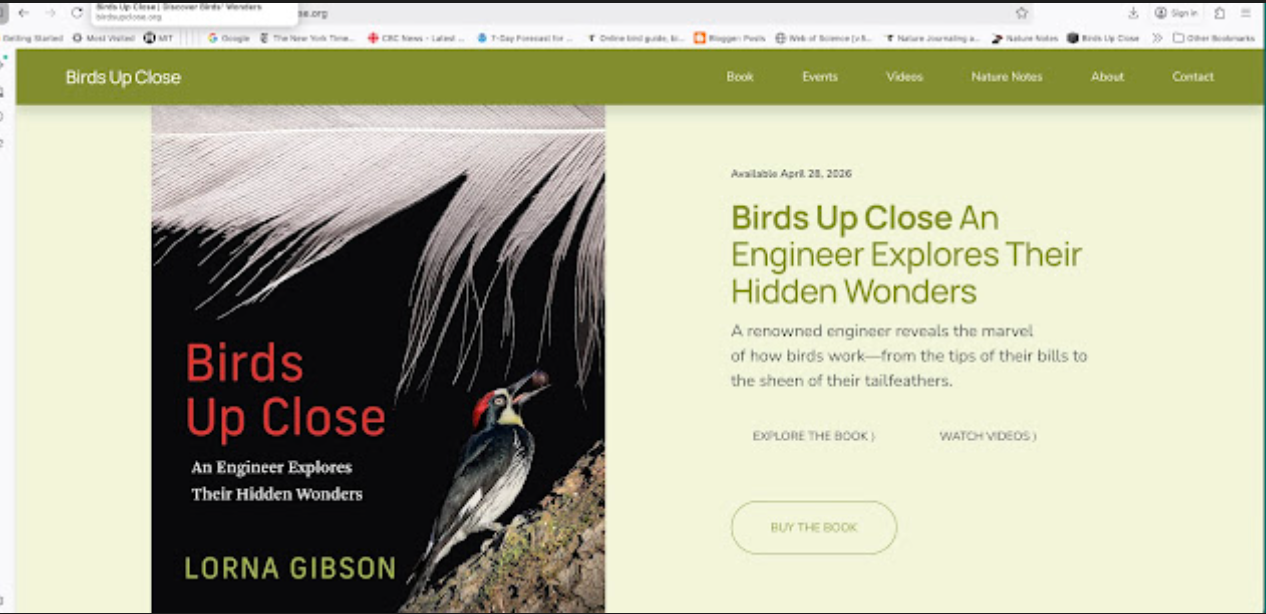
Task: Click the Birds Up Close cover image
Action: pos(378,359)
